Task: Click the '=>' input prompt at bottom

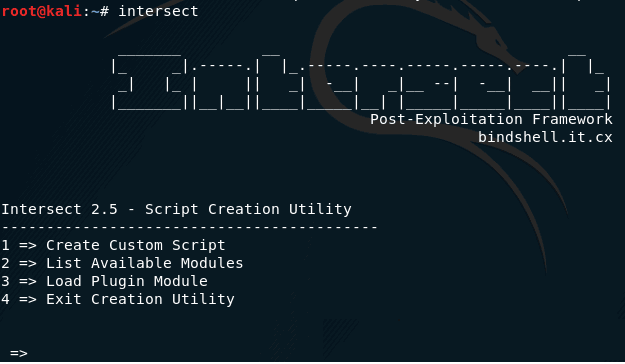Action: tap(19, 353)
